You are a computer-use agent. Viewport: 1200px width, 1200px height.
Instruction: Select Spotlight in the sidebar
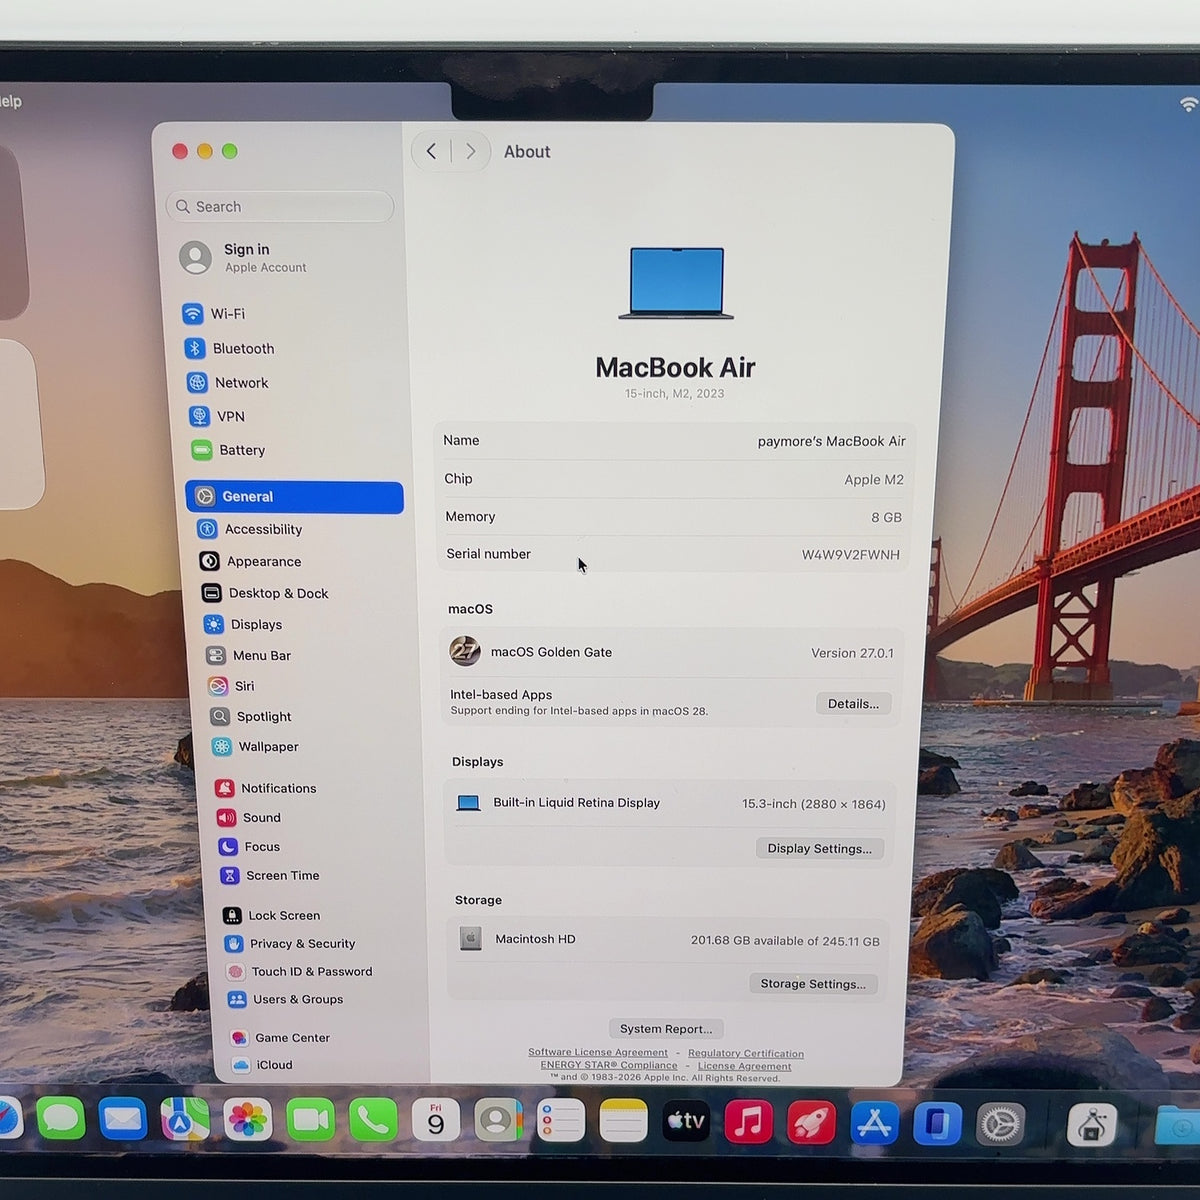(251, 716)
